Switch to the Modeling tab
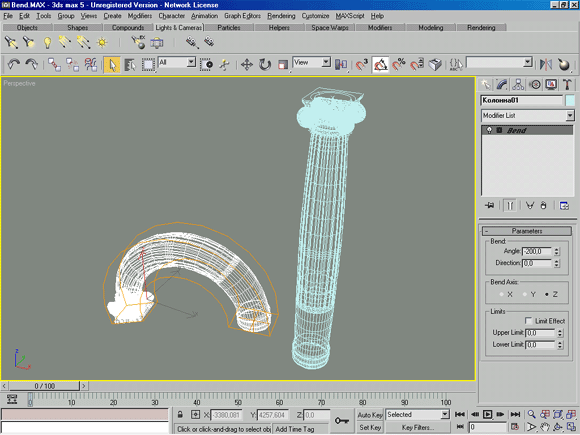The image size is (580, 435). (x=431, y=27)
